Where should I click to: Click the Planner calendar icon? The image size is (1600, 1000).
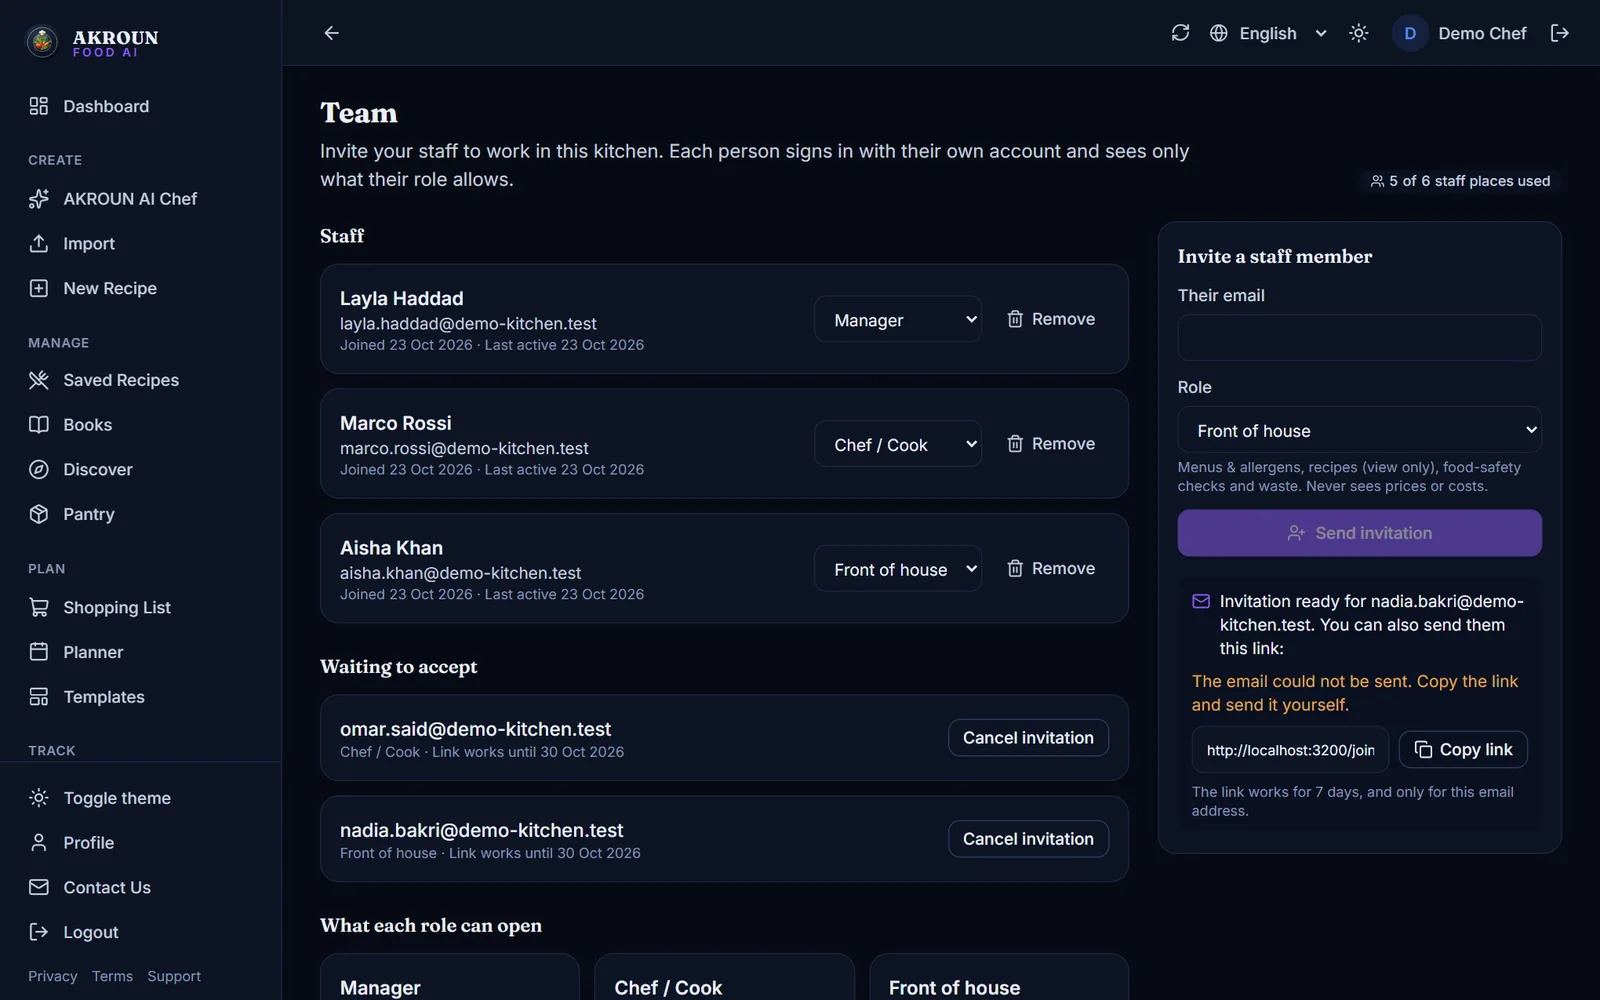click(39, 652)
